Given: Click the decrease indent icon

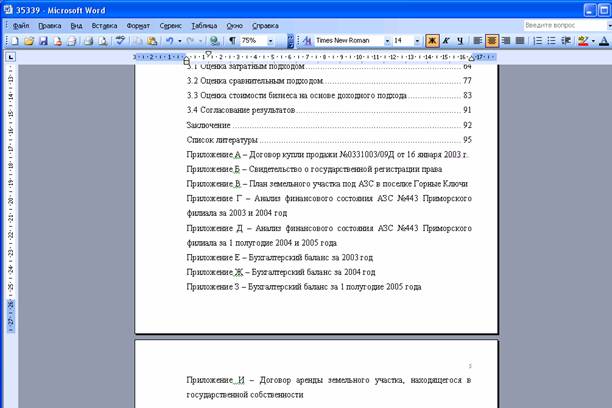Looking at the screenshot, I should (x=566, y=41).
